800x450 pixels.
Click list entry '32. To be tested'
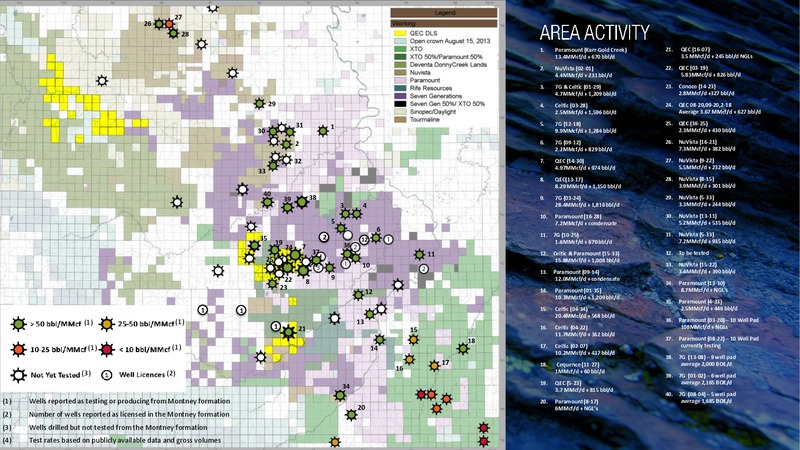coord(687,253)
